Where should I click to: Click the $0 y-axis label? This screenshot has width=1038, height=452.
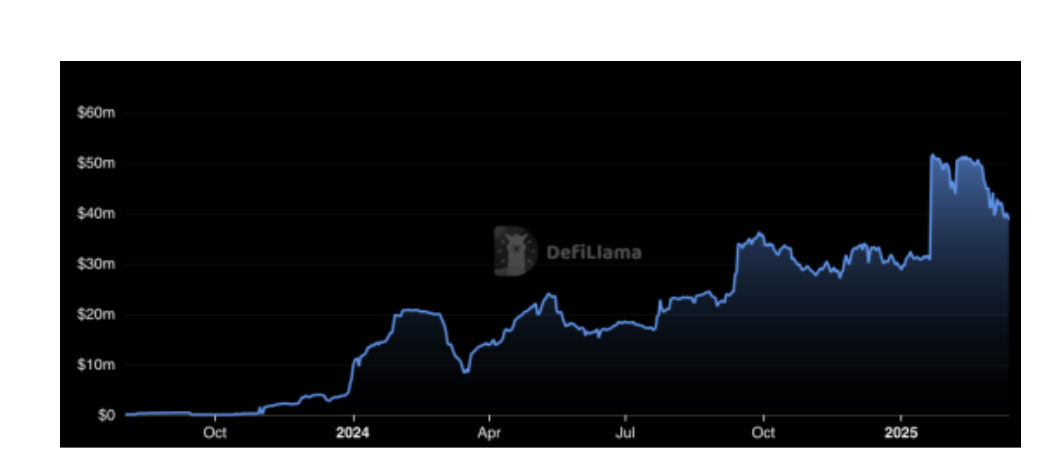[106, 415]
